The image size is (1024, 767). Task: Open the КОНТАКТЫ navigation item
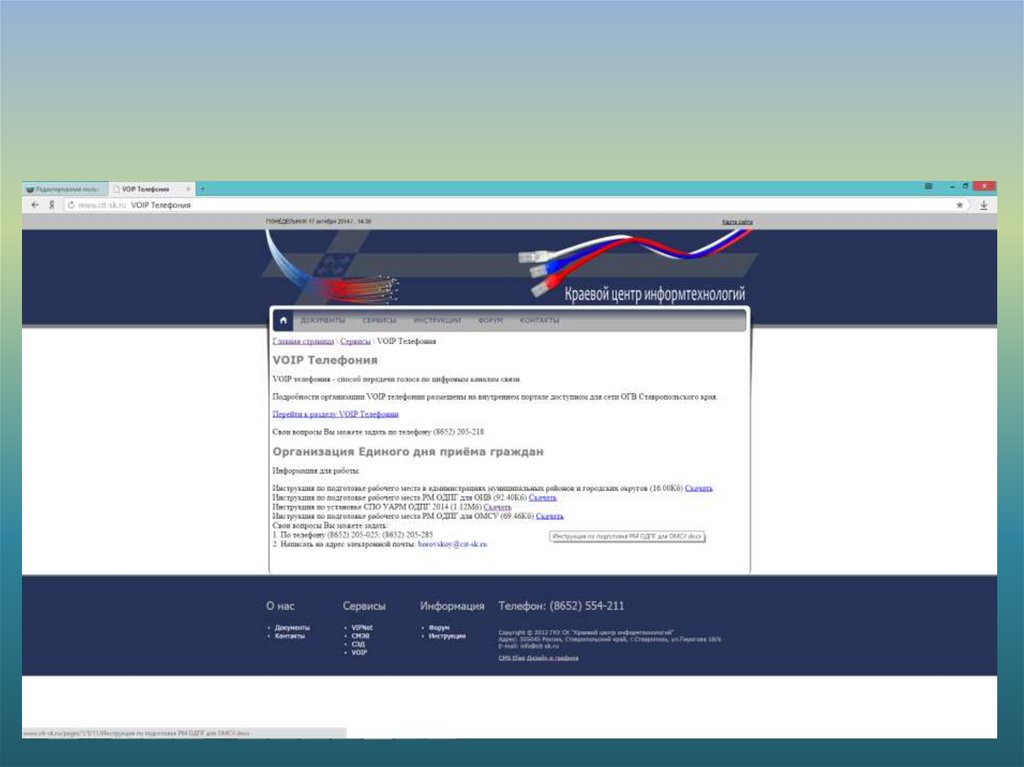tap(539, 321)
